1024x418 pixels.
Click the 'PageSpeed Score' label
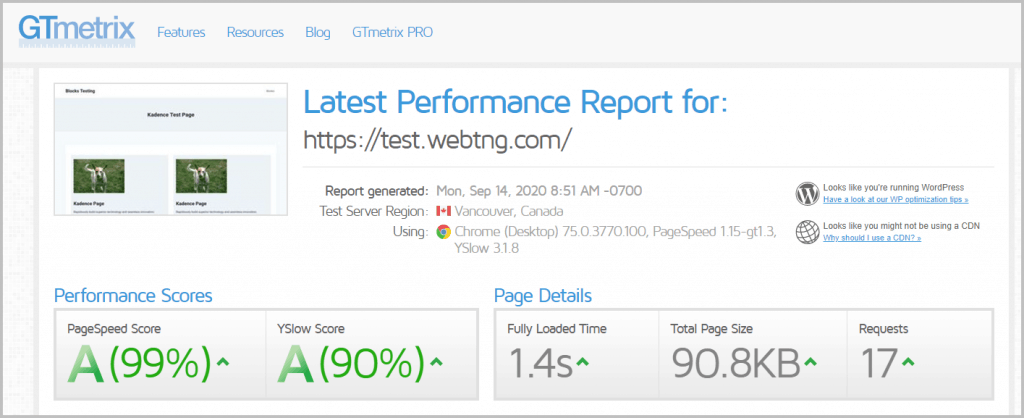click(114, 329)
